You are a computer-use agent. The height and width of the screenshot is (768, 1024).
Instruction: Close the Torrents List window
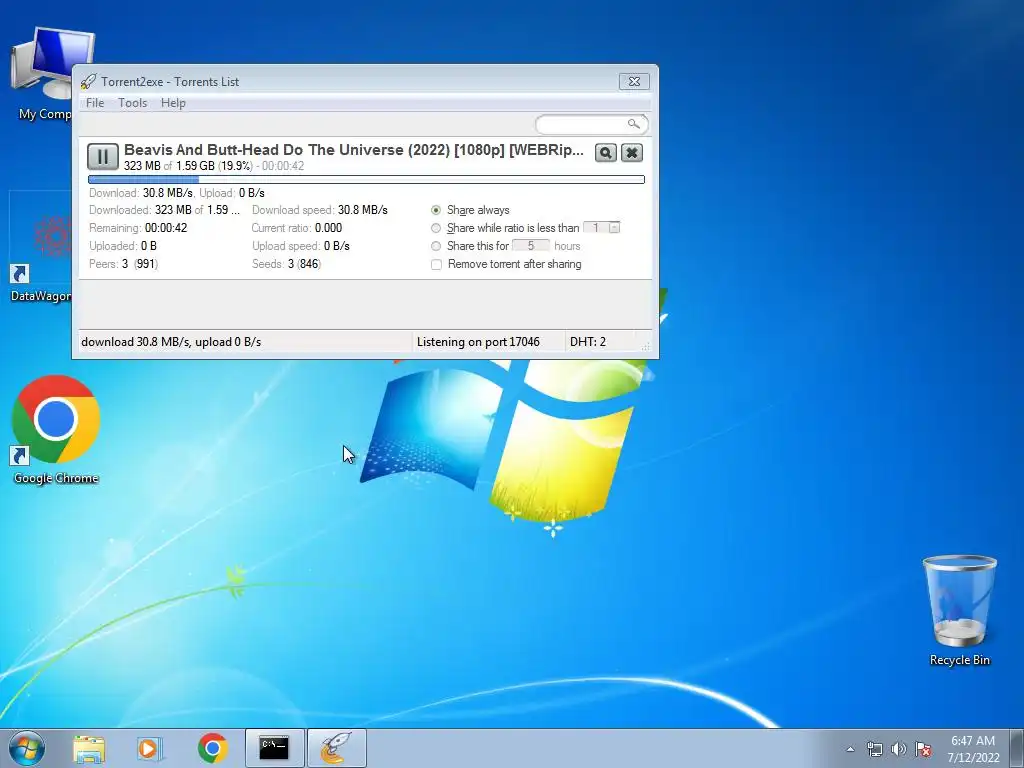634,82
